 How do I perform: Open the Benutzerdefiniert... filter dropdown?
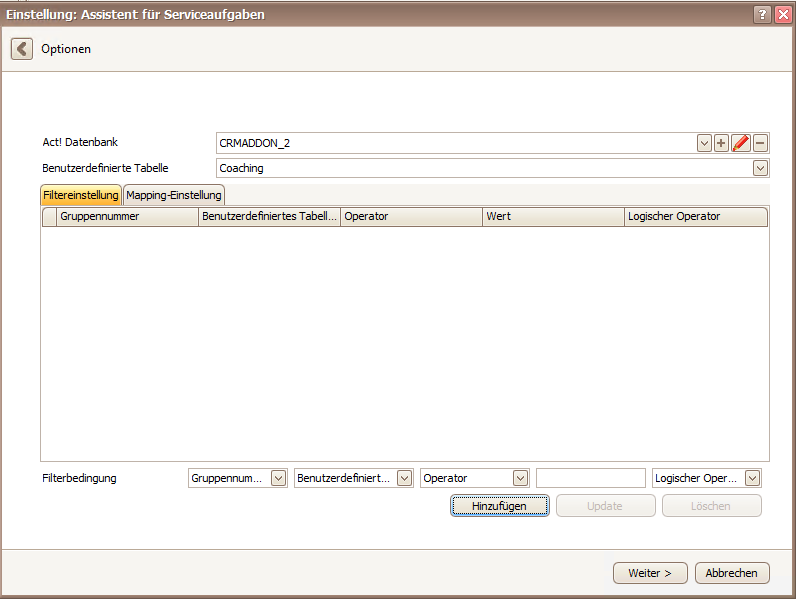click(x=404, y=478)
